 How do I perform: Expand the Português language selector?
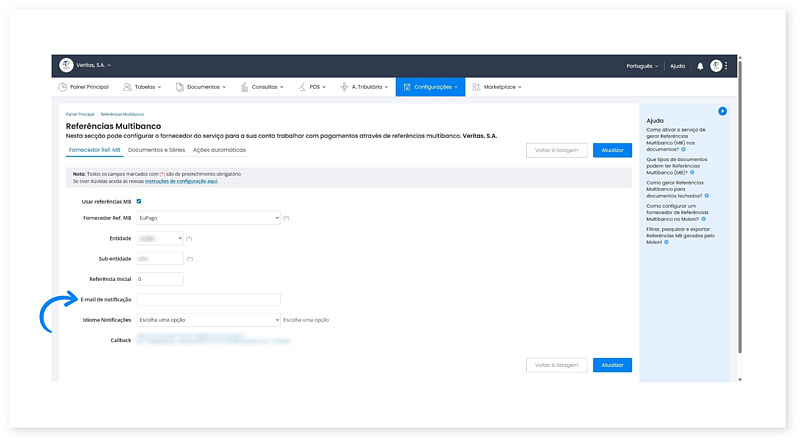click(x=640, y=66)
